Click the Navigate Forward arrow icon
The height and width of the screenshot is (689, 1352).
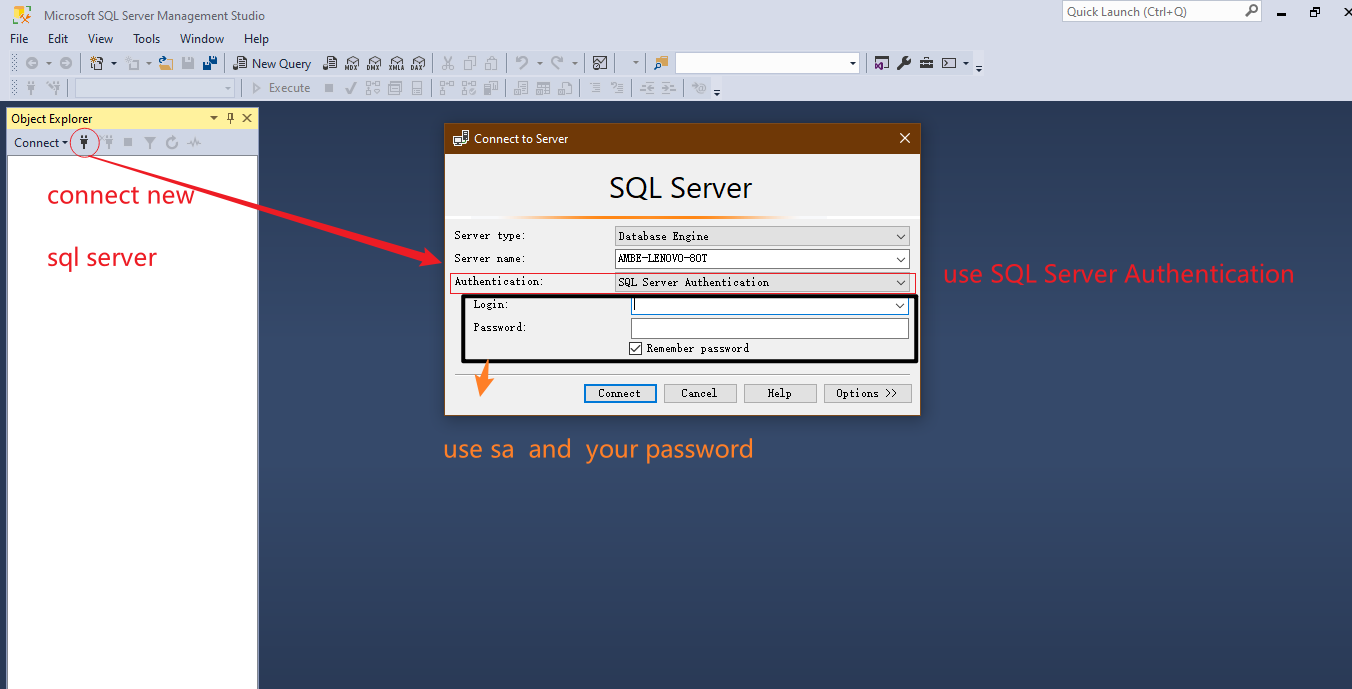(66, 63)
